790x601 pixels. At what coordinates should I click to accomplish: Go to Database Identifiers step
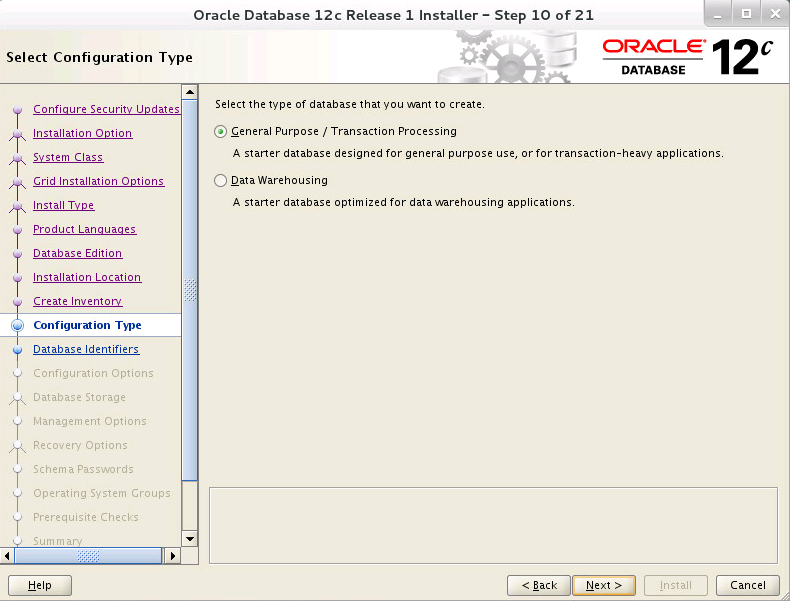pos(86,349)
